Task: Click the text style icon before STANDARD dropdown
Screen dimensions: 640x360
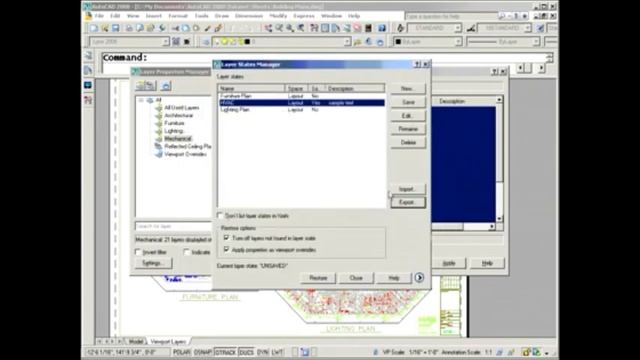Action: 400,28
